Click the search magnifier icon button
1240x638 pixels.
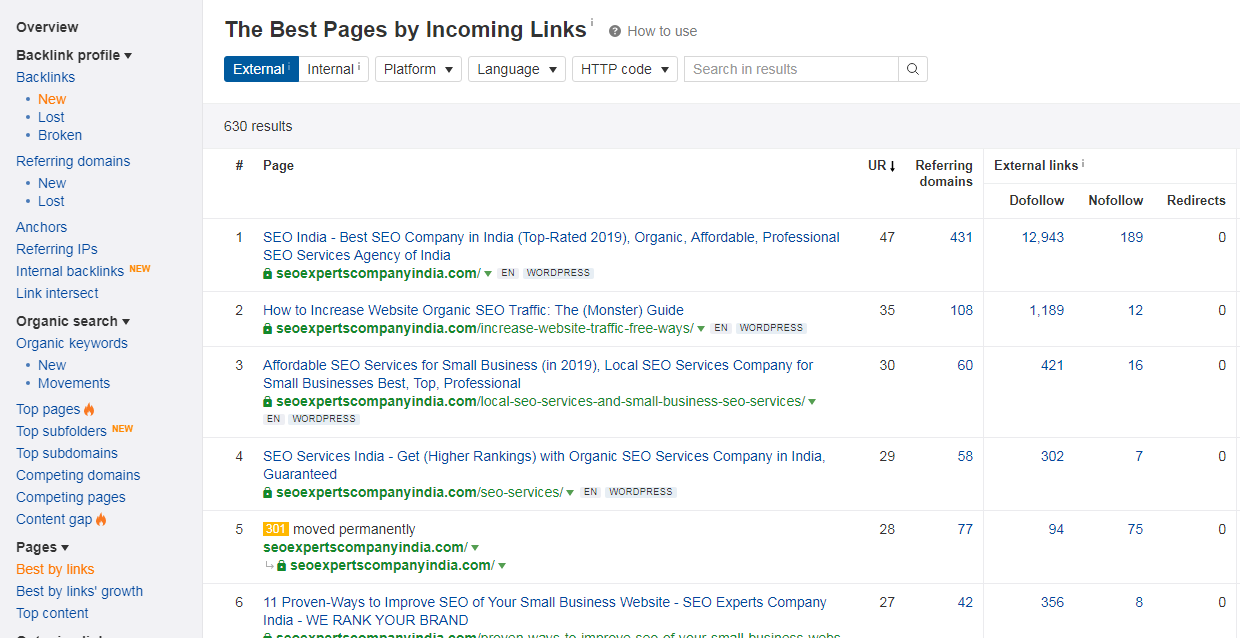pos(913,69)
